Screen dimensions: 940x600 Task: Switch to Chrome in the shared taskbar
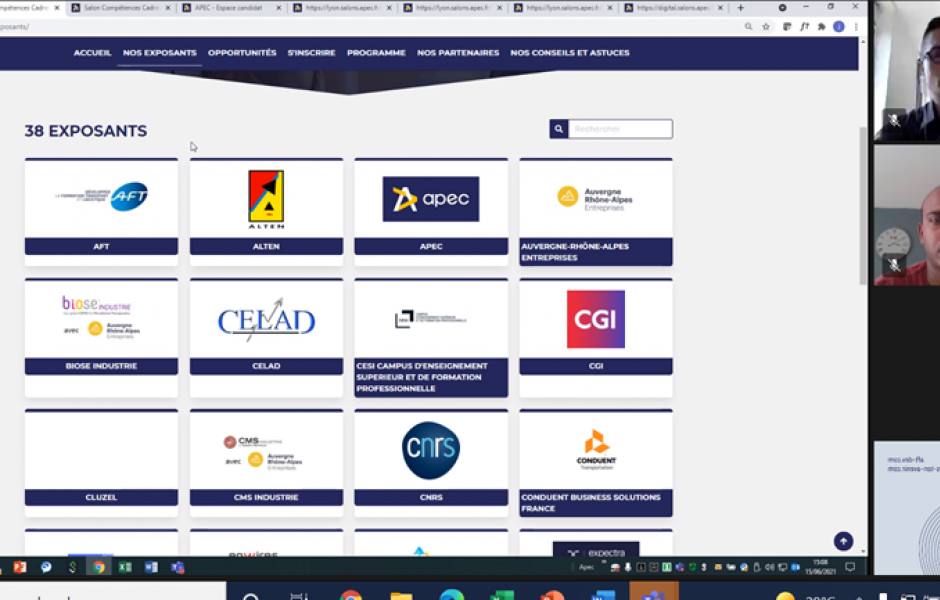98,567
